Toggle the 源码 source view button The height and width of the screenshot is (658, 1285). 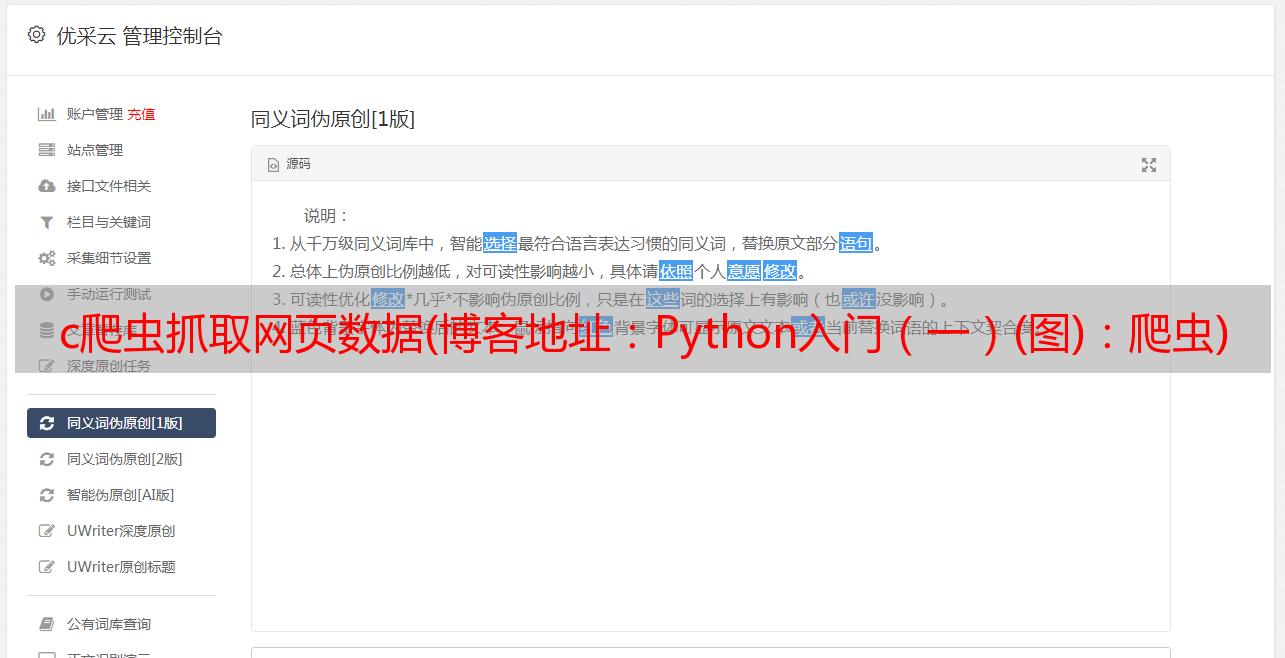click(x=289, y=164)
